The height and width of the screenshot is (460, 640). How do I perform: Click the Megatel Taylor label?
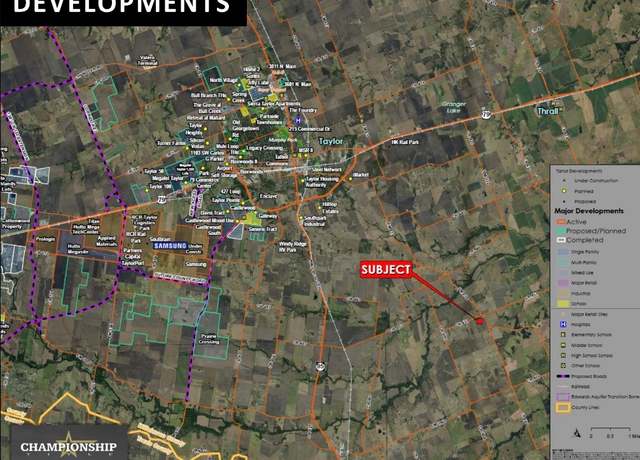pyautogui.click(x=168, y=178)
